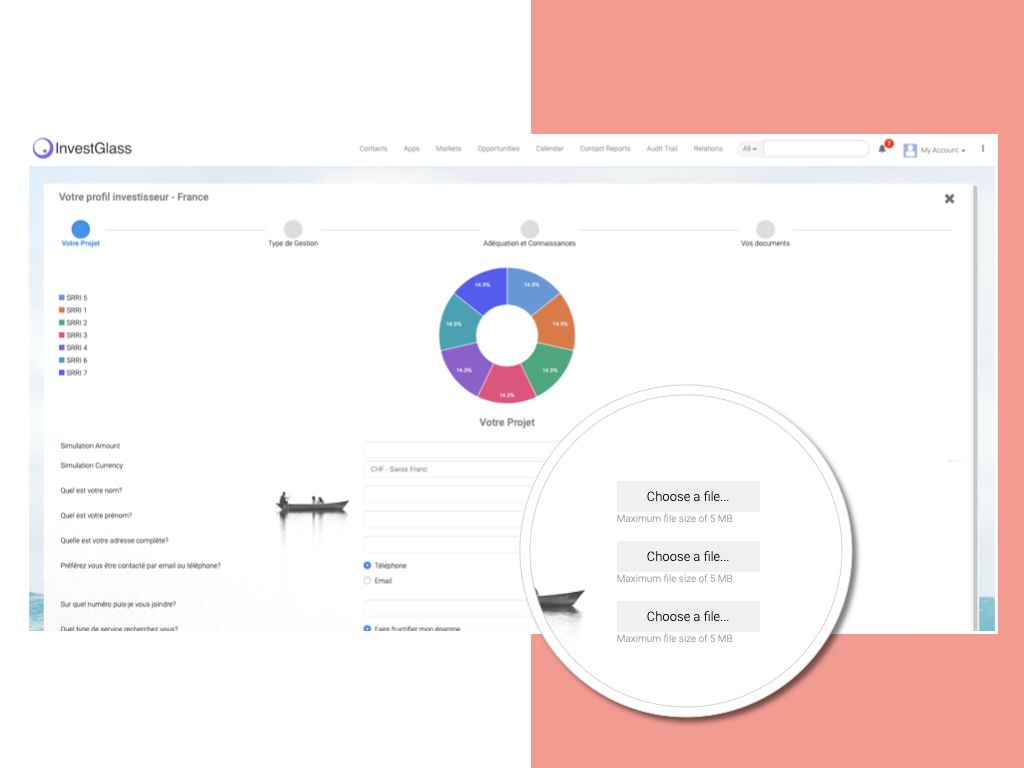Choose the Email contact radio button

[x=367, y=580]
